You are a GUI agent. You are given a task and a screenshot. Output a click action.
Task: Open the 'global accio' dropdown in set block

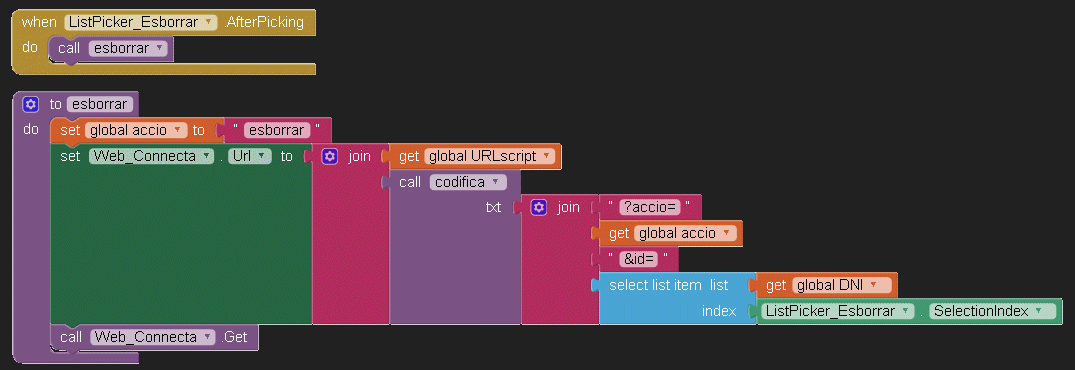click(x=136, y=130)
